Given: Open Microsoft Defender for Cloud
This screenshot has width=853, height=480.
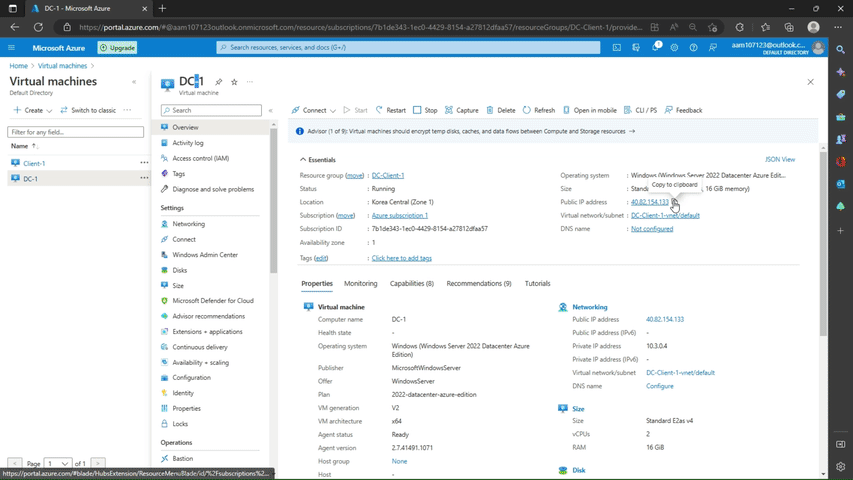Looking at the screenshot, I should pyautogui.click(x=213, y=300).
